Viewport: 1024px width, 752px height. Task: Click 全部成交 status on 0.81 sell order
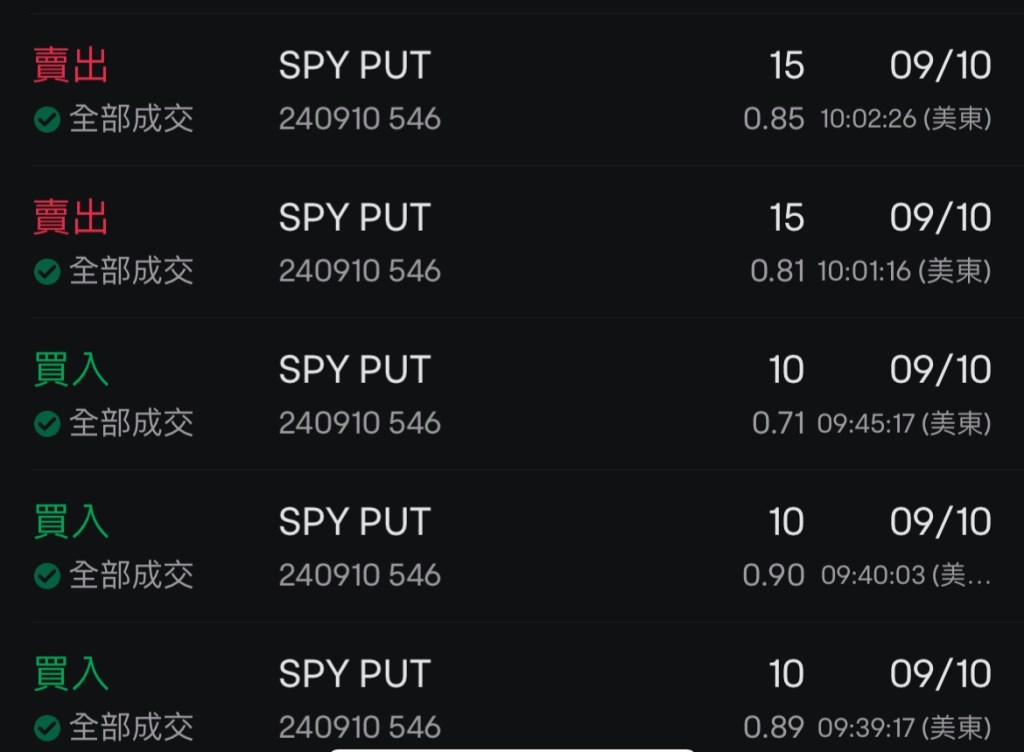point(130,272)
